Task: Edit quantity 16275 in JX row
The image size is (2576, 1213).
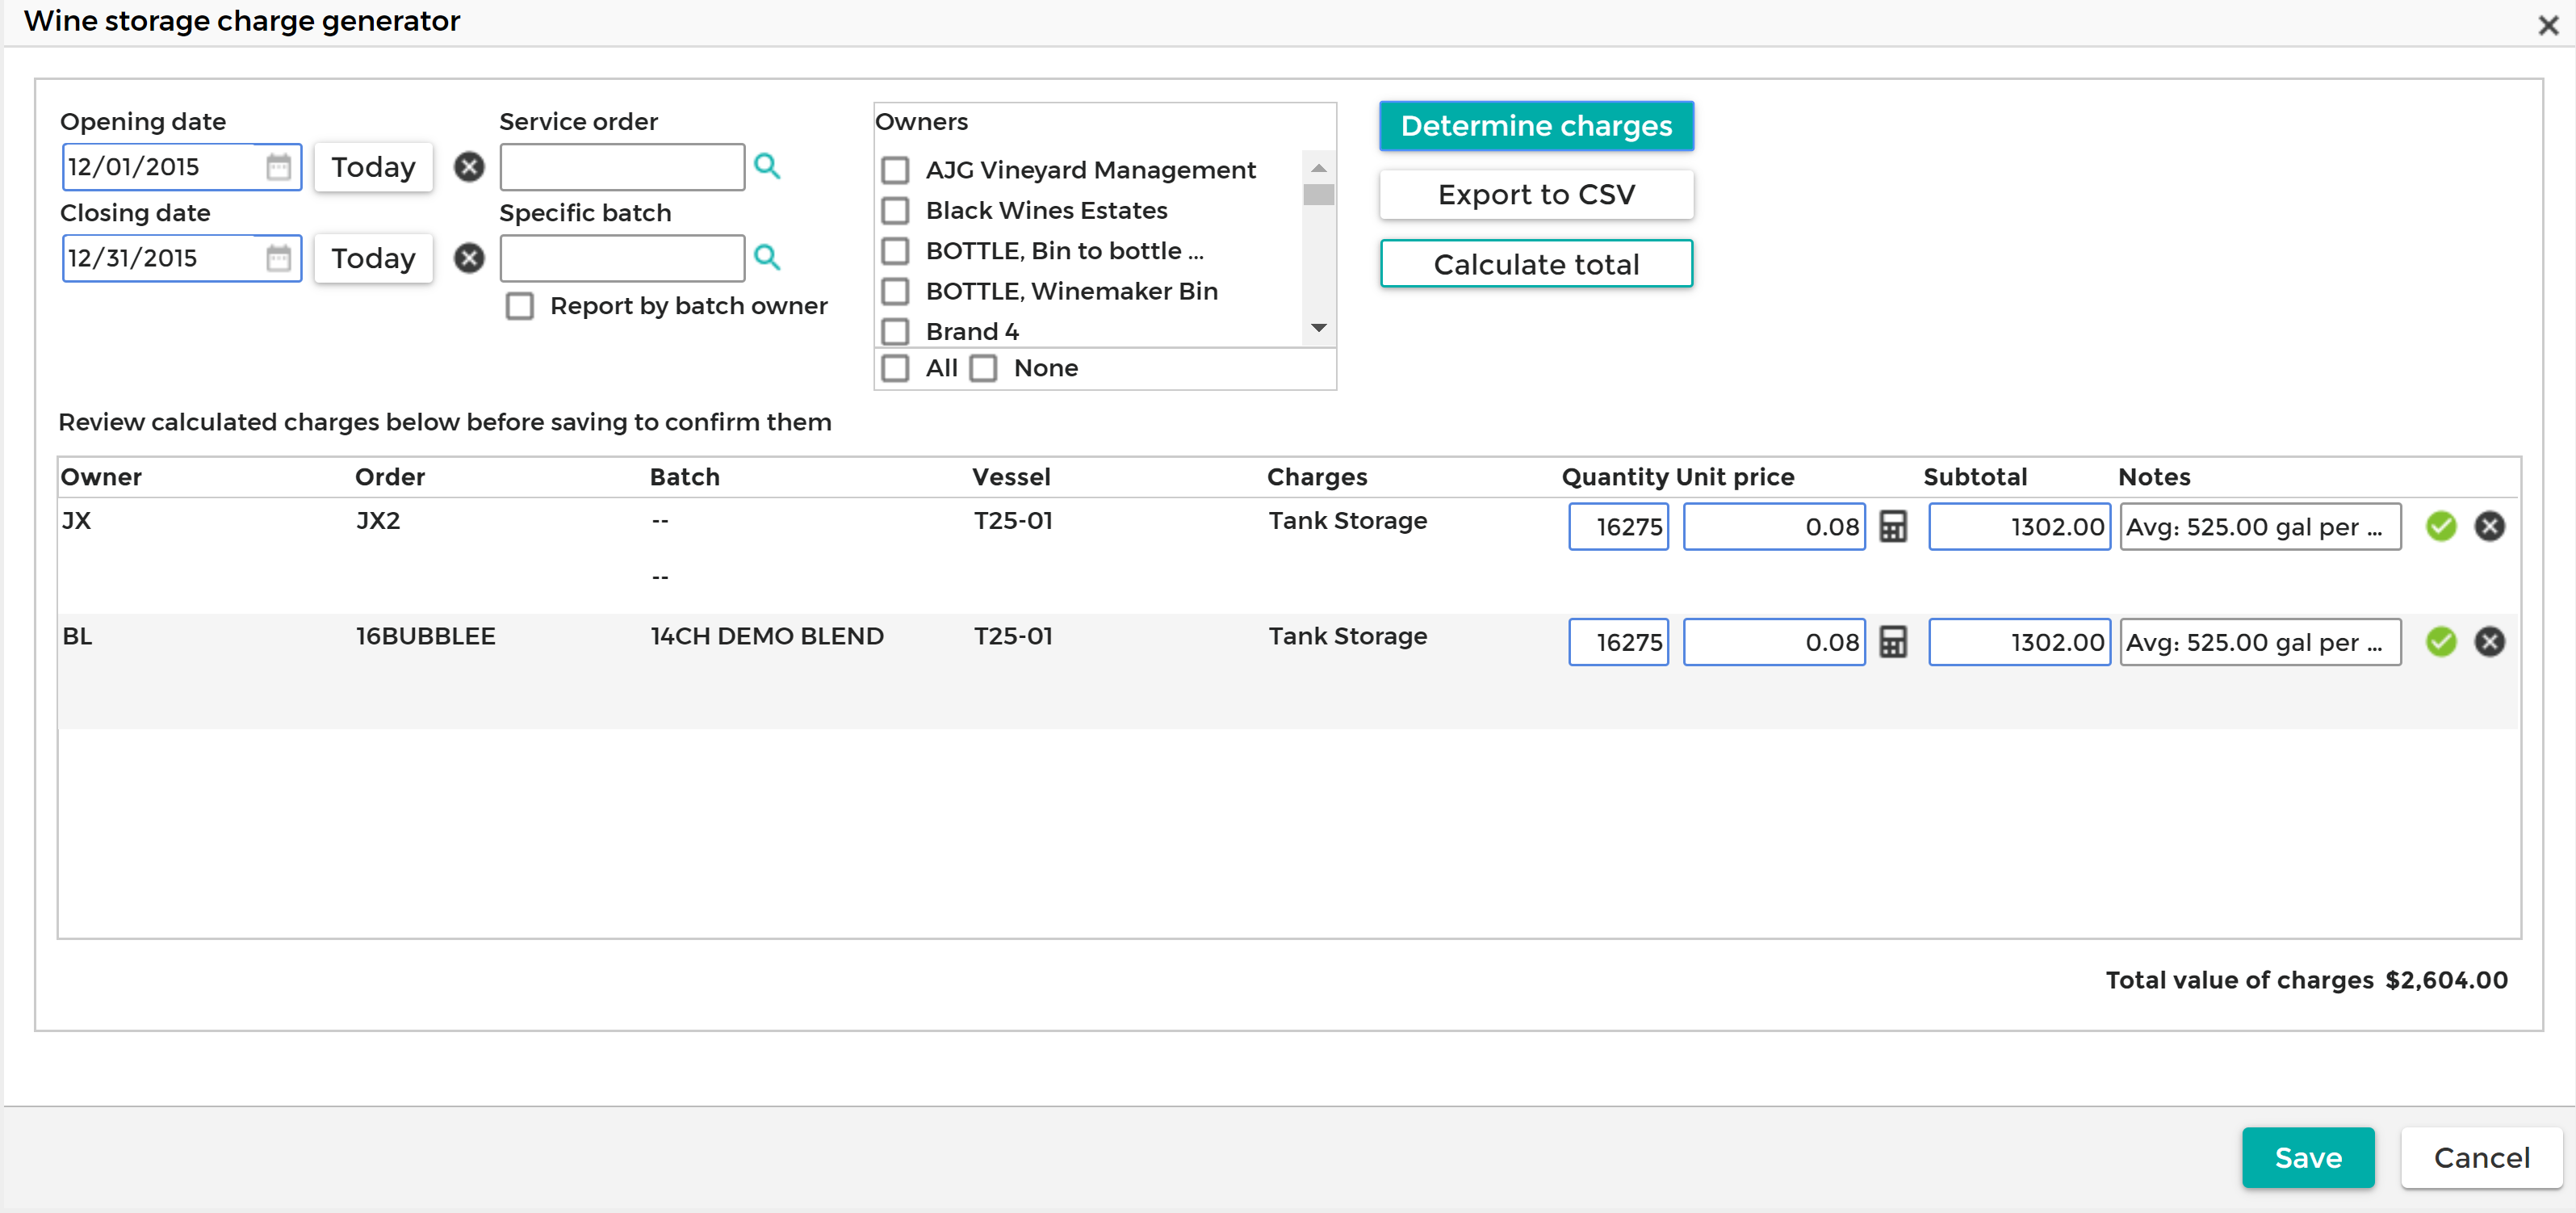Action: point(1618,527)
